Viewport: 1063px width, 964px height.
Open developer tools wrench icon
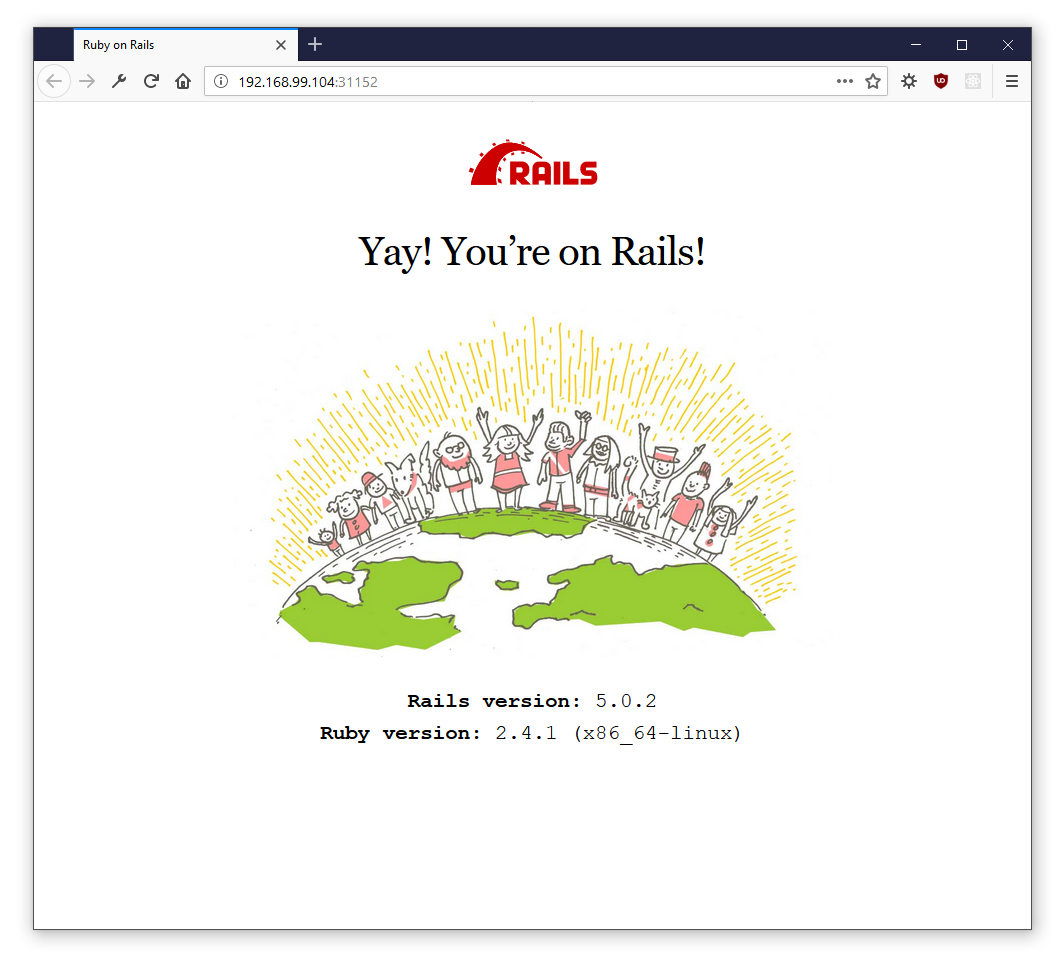pyautogui.click(x=119, y=81)
